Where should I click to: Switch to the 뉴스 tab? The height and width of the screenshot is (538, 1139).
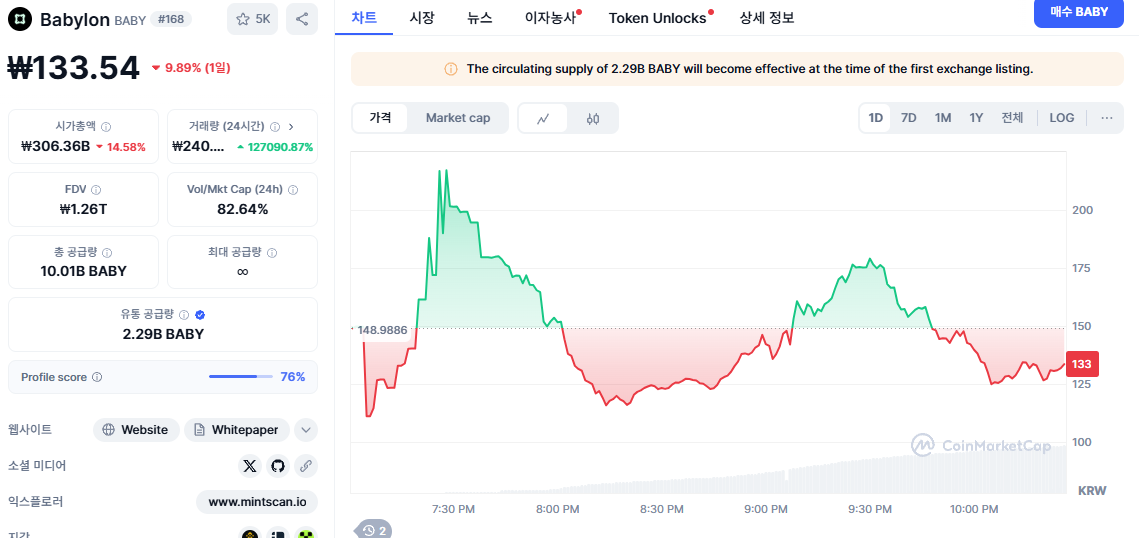(x=480, y=17)
